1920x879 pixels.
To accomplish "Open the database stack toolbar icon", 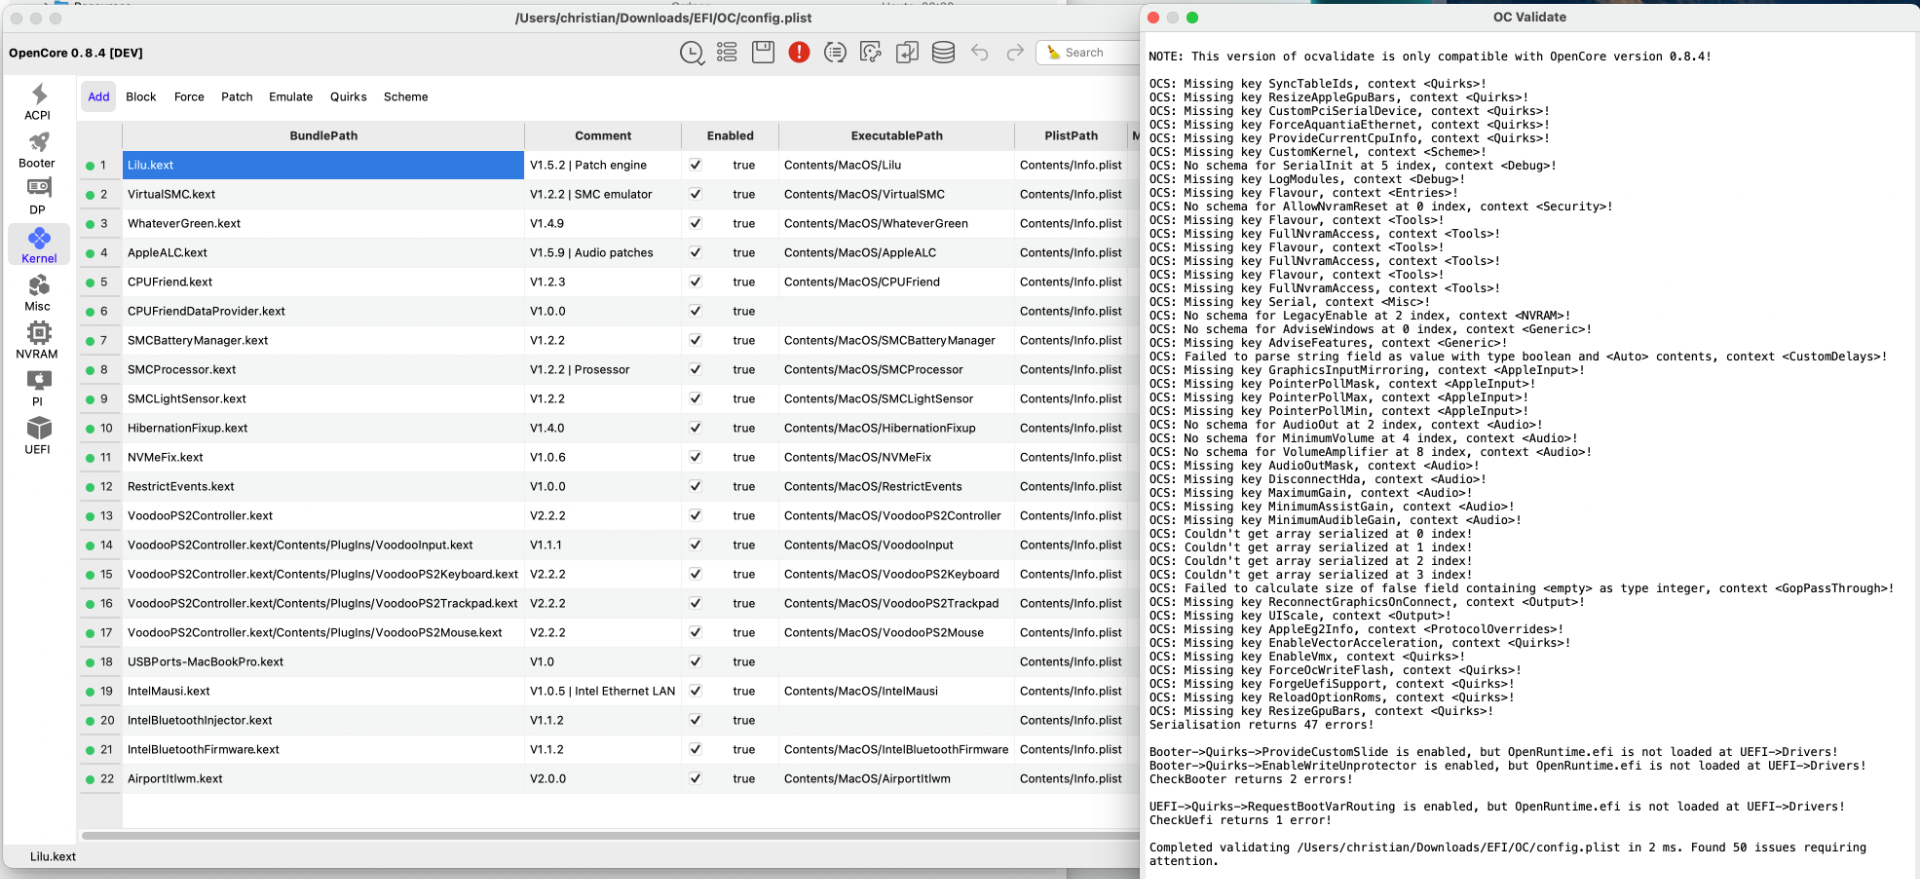I will click(x=943, y=52).
